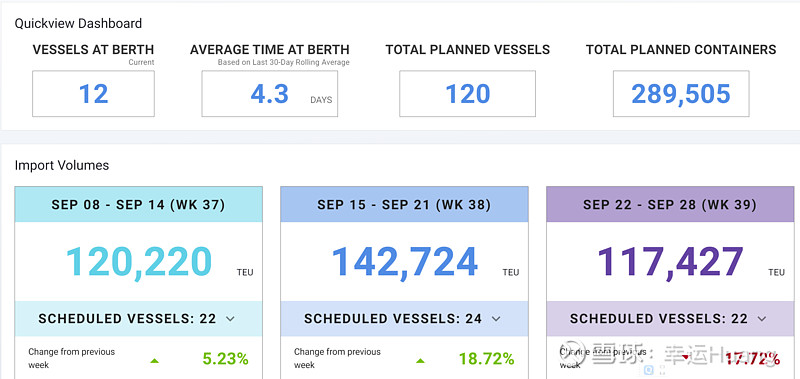Image resolution: width=800 pixels, height=379 pixels.
Task: Click the Quickview Dashboard heading
Action: (x=78, y=23)
